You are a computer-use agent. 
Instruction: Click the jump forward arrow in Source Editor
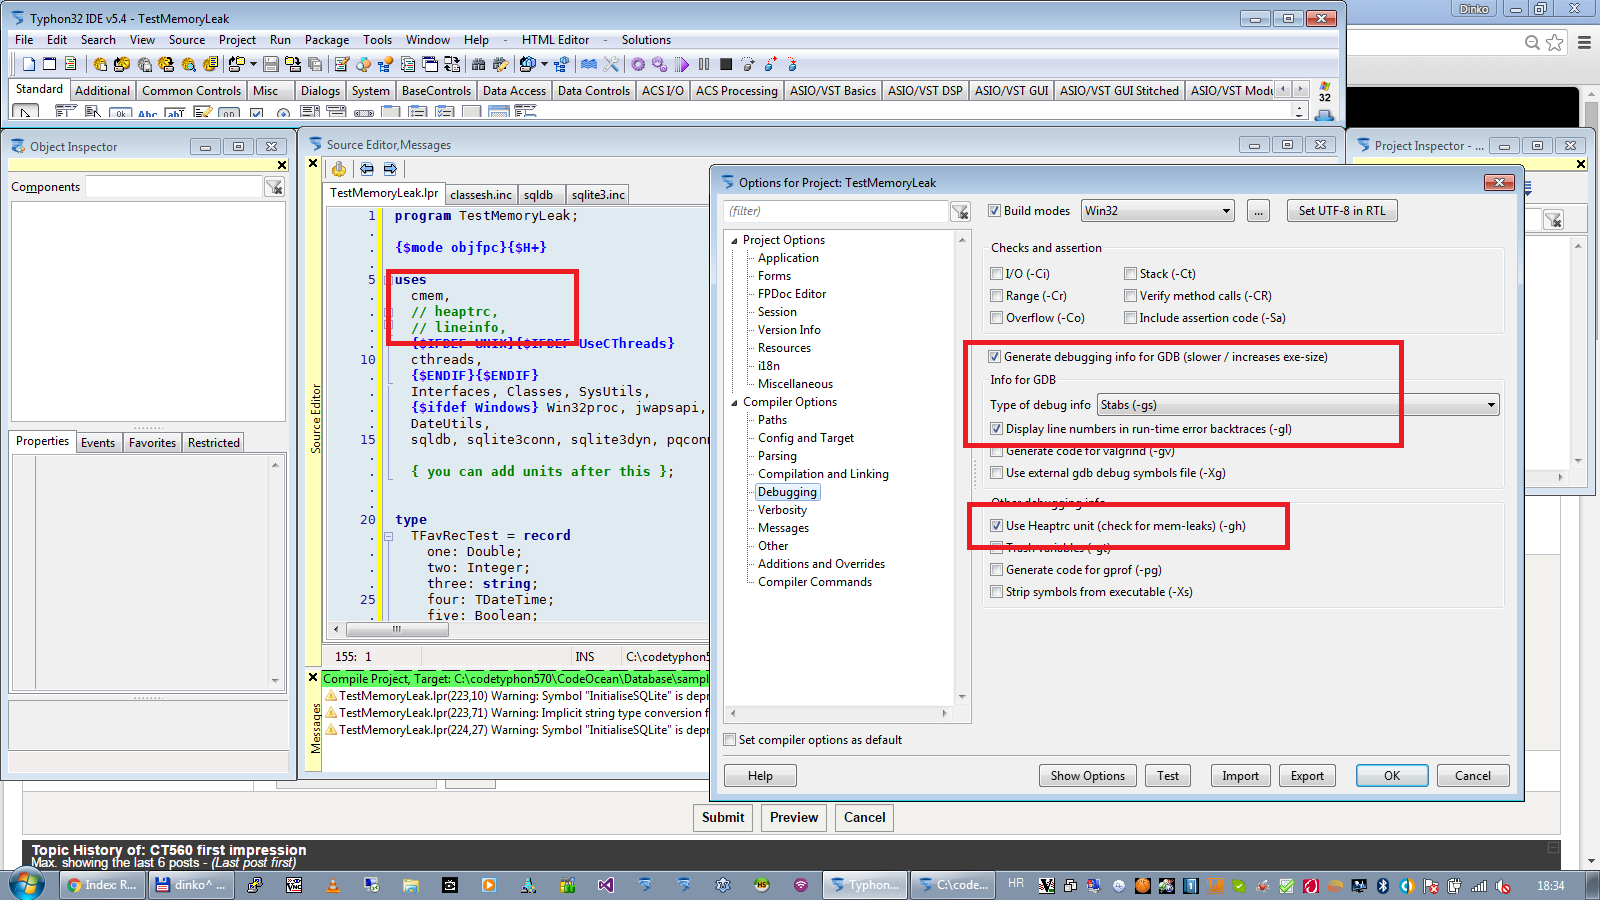pos(390,169)
